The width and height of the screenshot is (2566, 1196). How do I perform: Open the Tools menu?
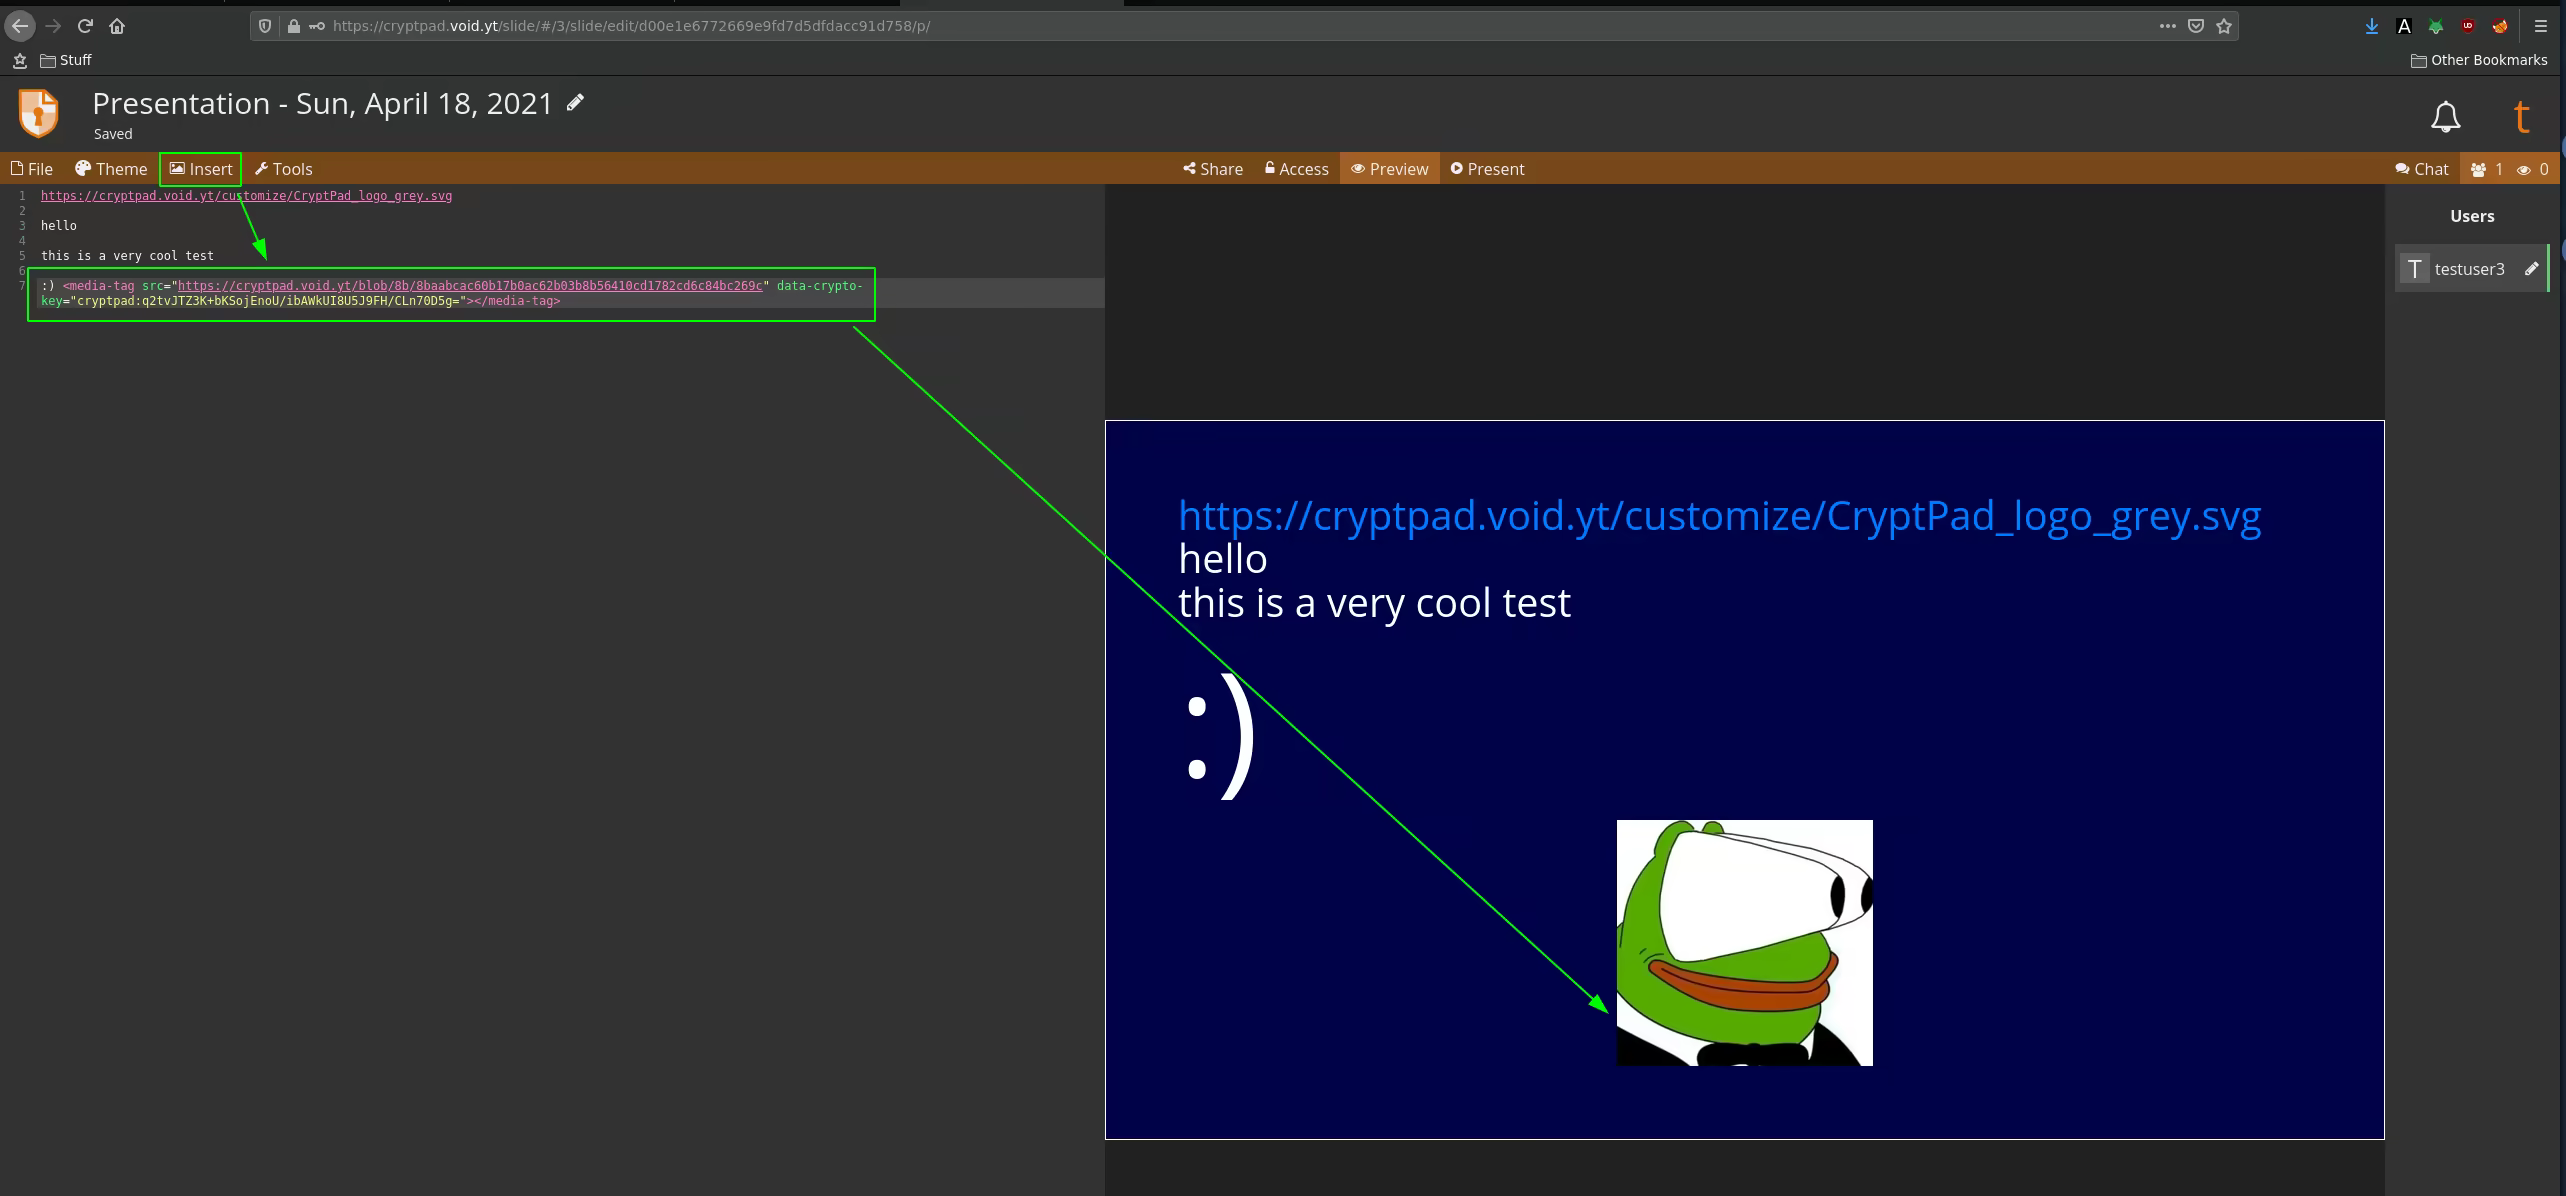pos(283,169)
